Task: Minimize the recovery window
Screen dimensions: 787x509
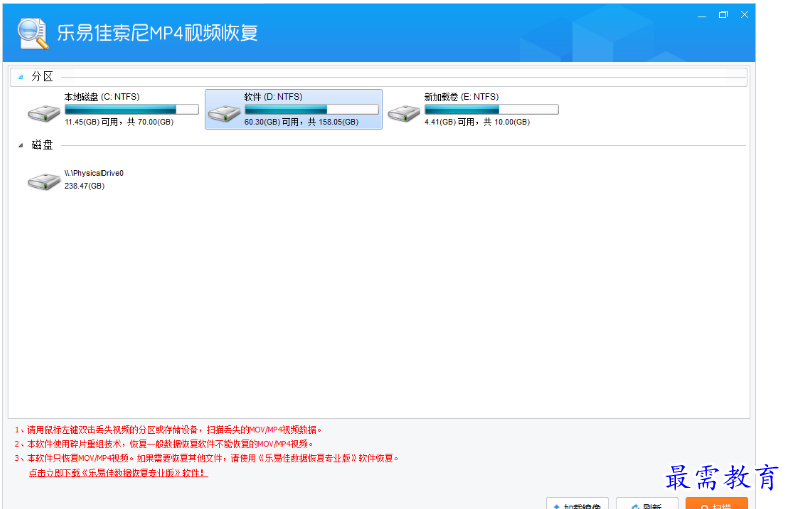Action: click(x=702, y=16)
